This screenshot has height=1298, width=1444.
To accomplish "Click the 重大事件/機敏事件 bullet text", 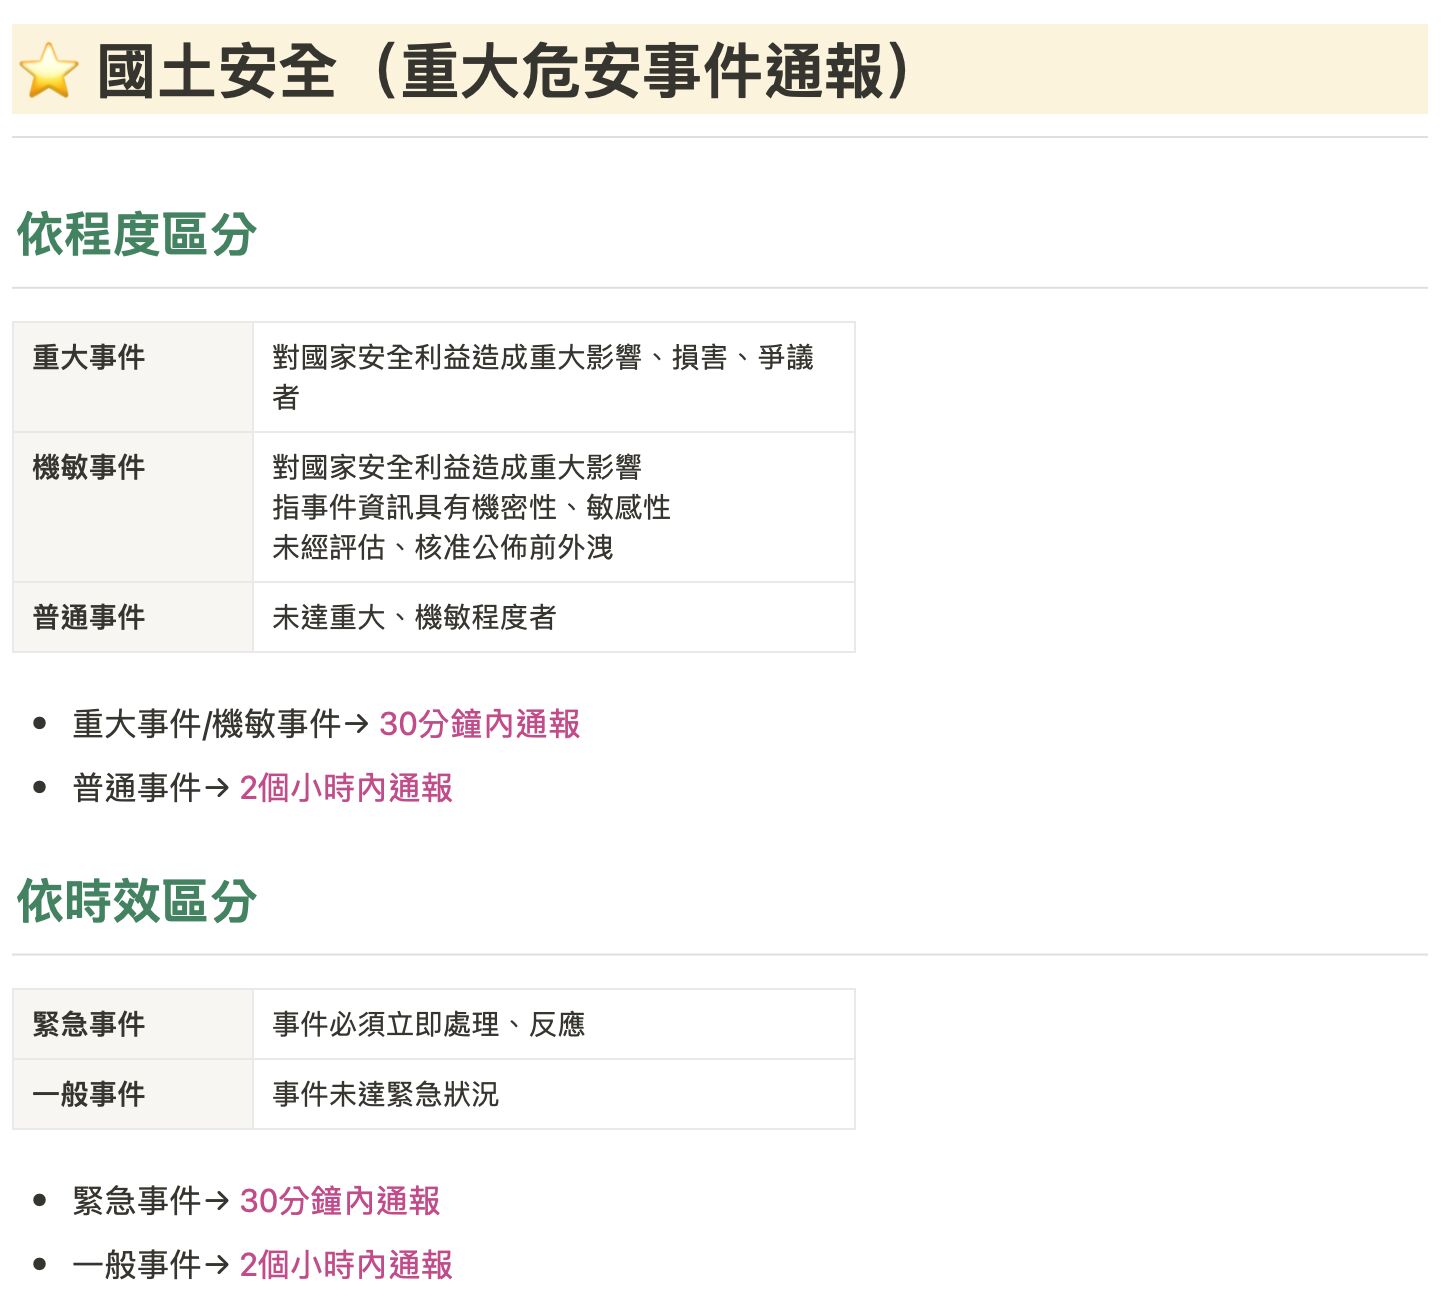I will coord(206,724).
